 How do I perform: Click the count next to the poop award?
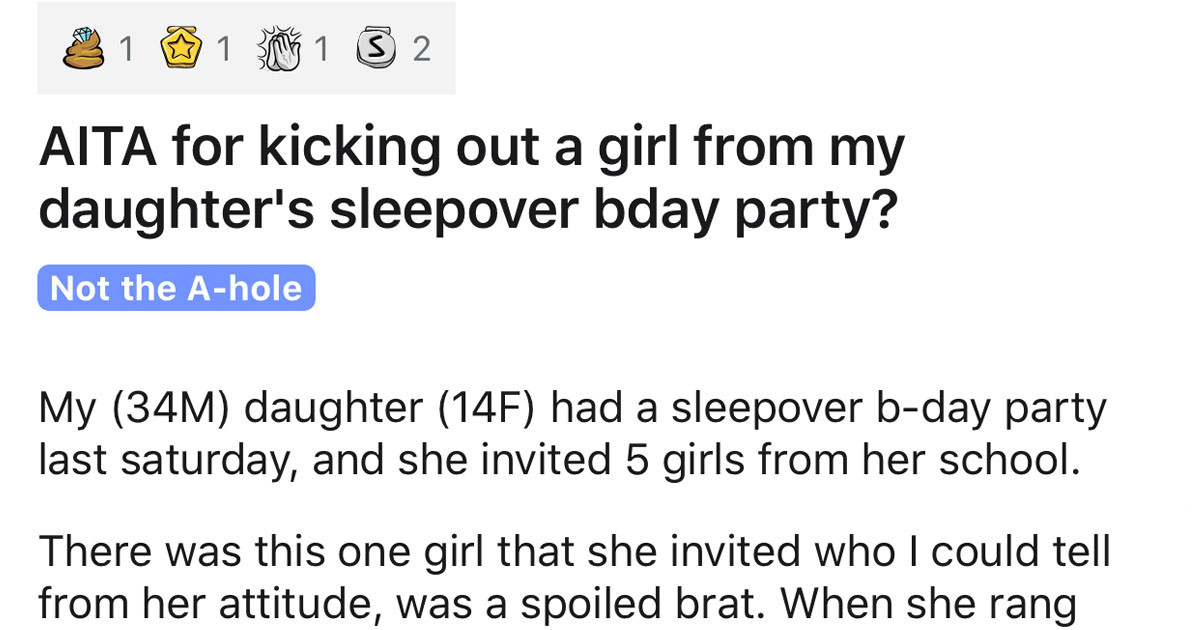[x=124, y=47]
